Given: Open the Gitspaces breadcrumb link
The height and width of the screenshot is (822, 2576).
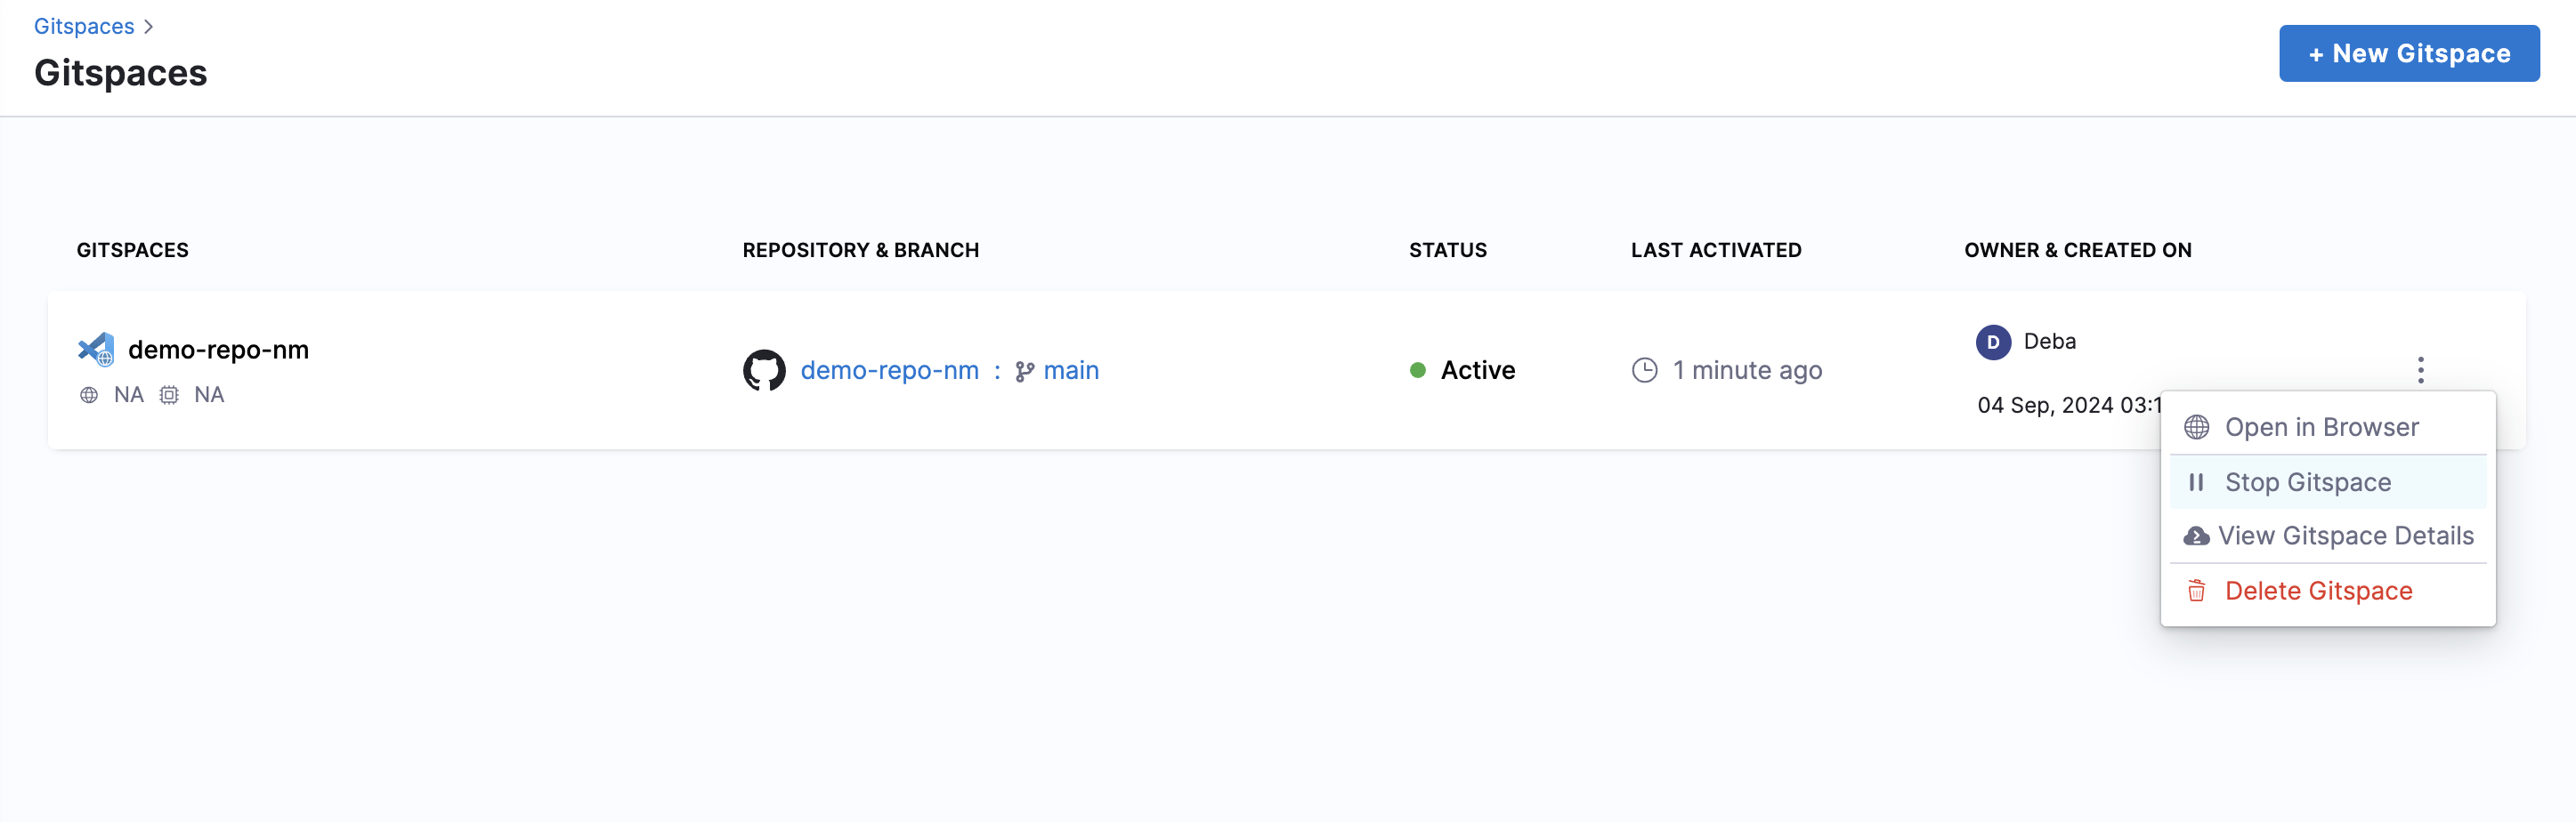Looking at the screenshot, I should [x=84, y=27].
